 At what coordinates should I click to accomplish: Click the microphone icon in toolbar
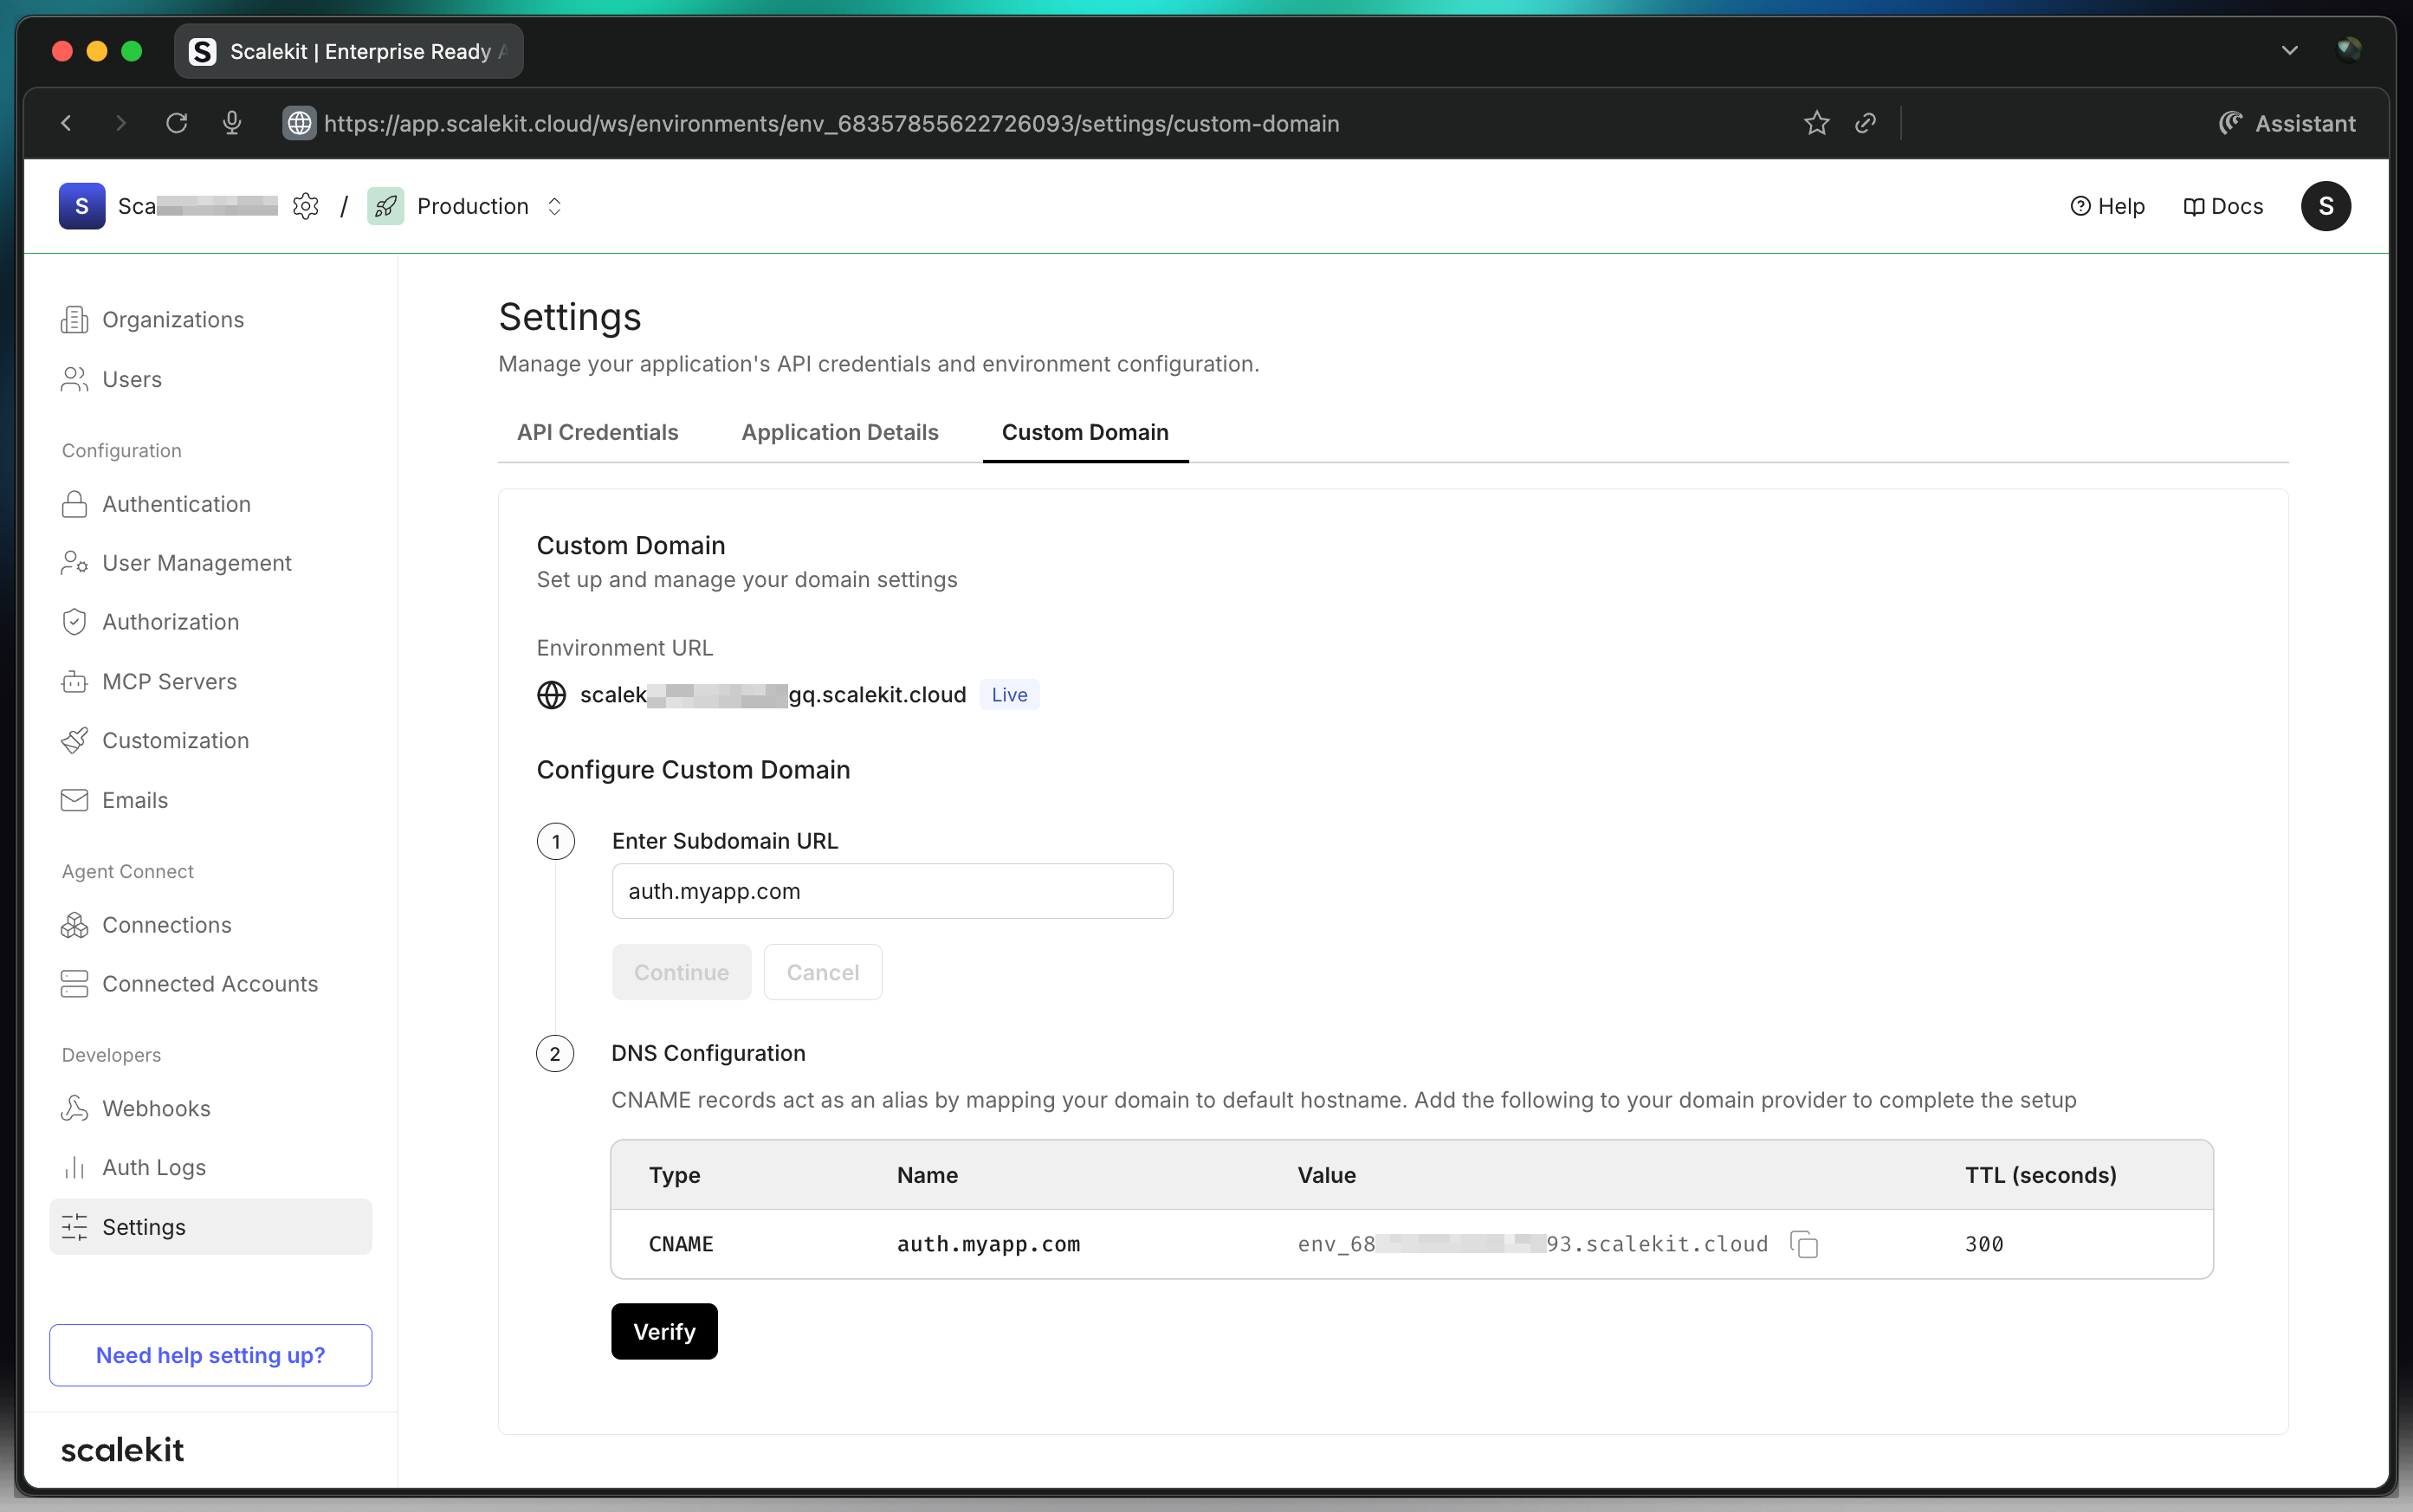232,123
